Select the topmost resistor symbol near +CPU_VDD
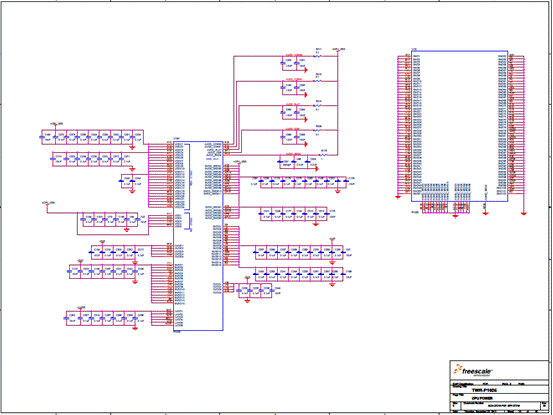Viewport: 553px width, 415px height. tap(317, 56)
